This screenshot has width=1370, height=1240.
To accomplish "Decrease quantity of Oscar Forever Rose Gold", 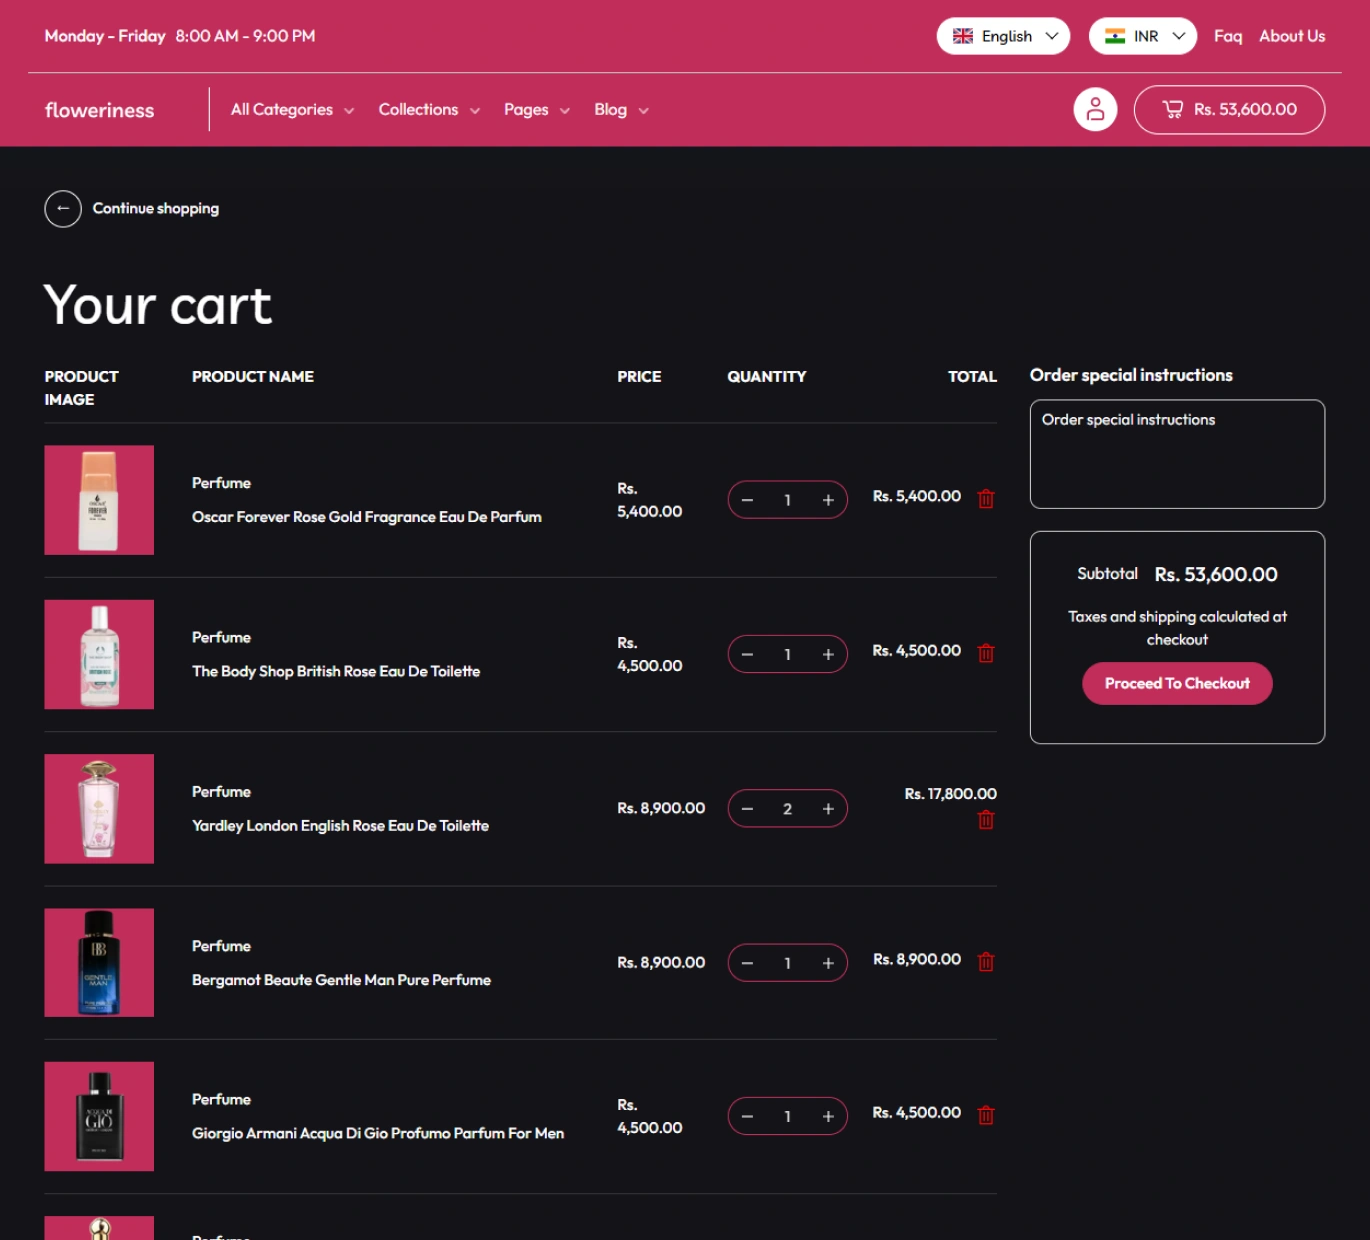I will pos(747,500).
